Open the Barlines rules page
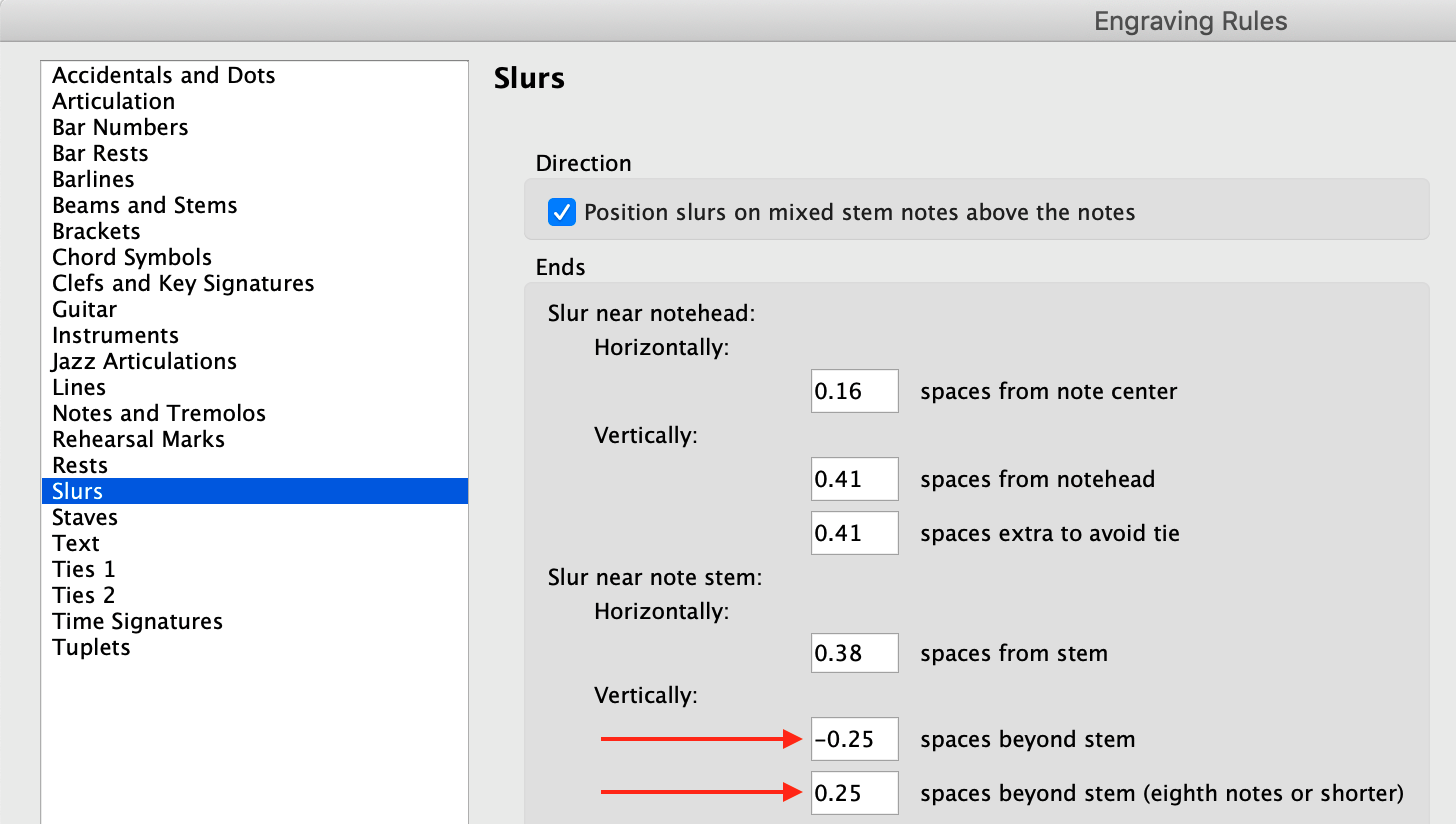 pyautogui.click(x=255, y=179)
